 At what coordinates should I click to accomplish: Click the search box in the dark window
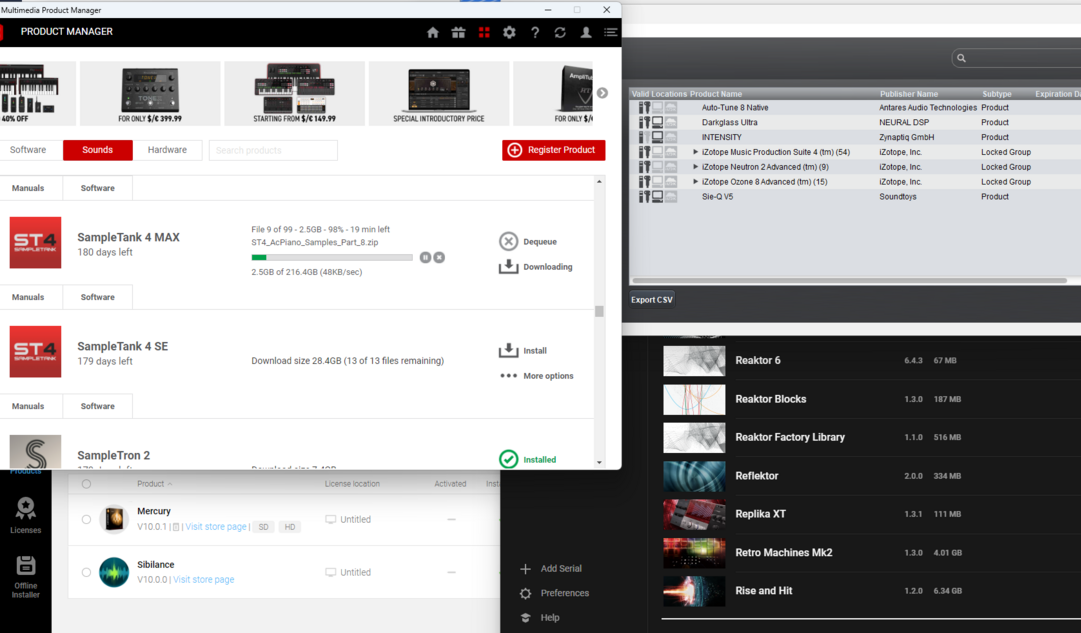[1017, 58]
